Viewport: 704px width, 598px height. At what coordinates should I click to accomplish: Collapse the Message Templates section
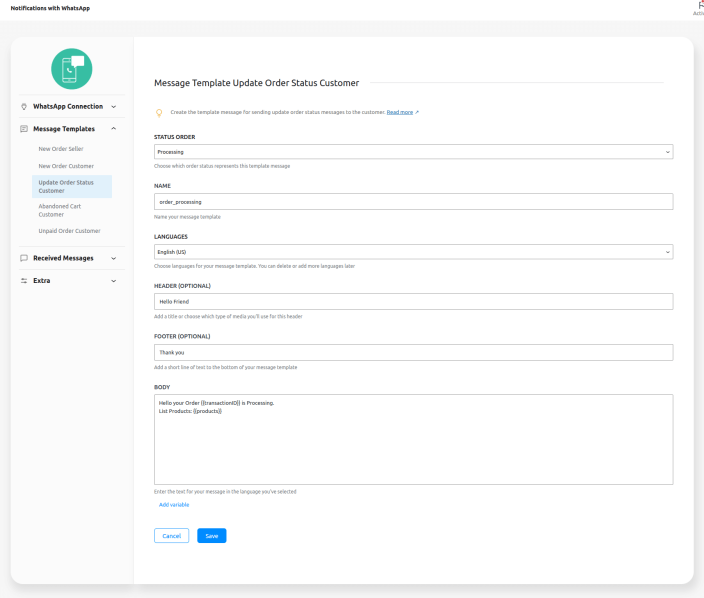tap(113, 129)
